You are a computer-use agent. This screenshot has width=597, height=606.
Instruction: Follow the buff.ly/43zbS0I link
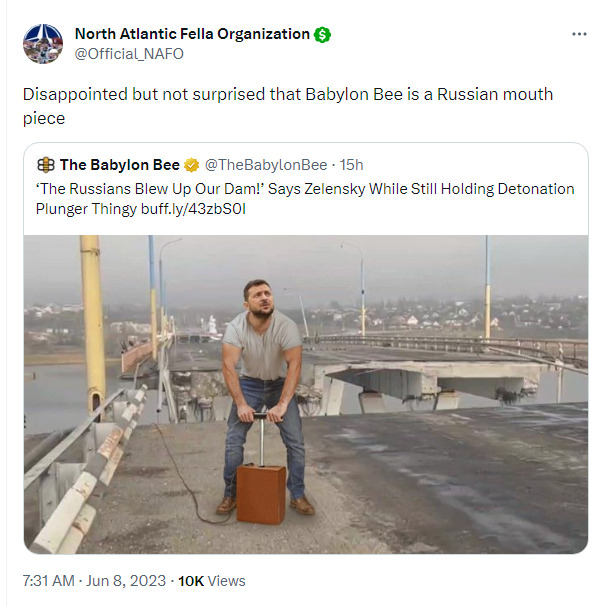[x=193, y=209]
